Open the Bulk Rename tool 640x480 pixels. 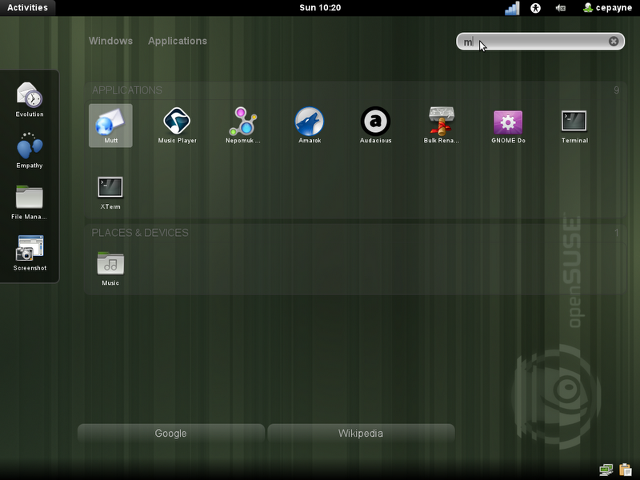tap(442, 124)
